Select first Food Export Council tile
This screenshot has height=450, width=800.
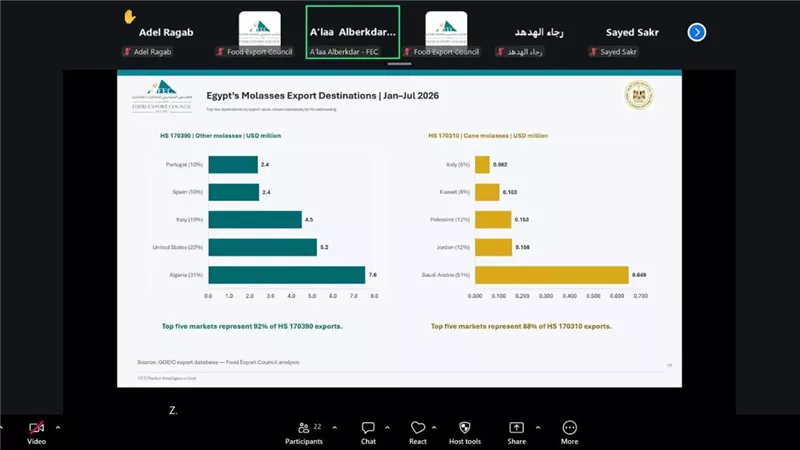point(259,32)
